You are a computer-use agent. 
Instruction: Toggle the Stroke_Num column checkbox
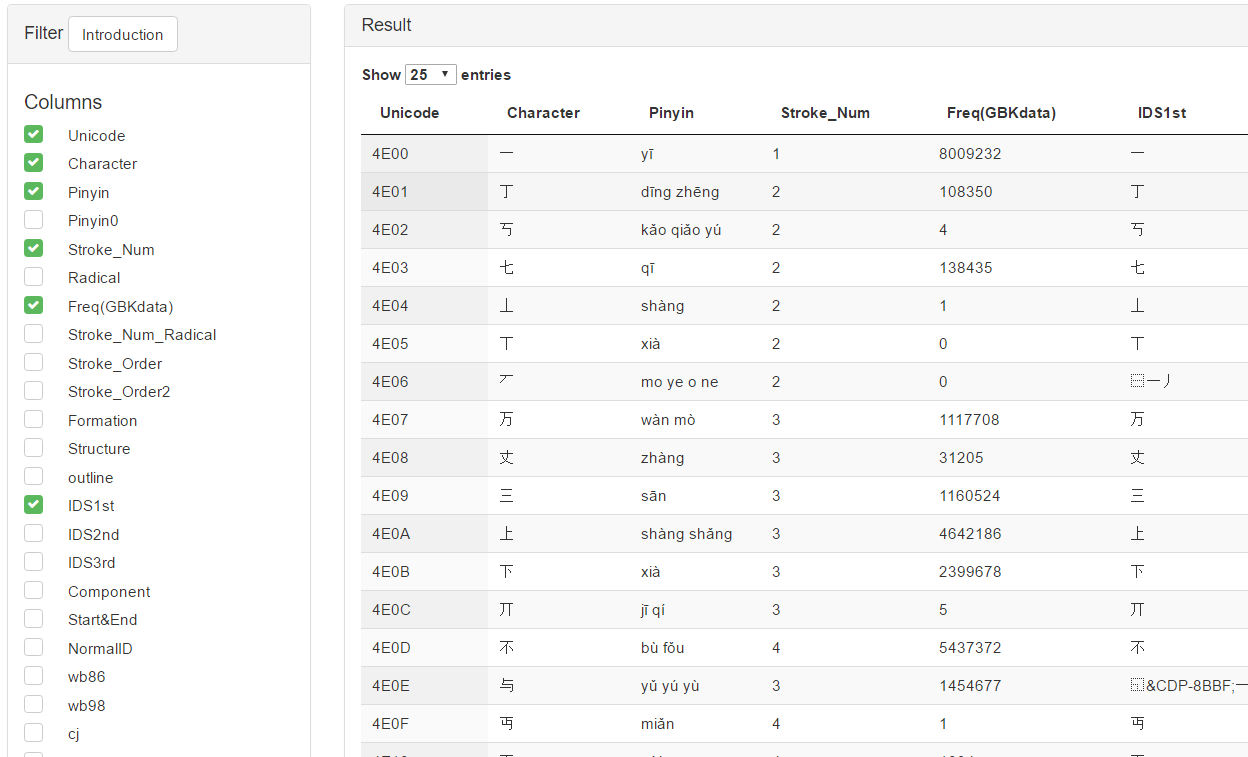[34, 249]
